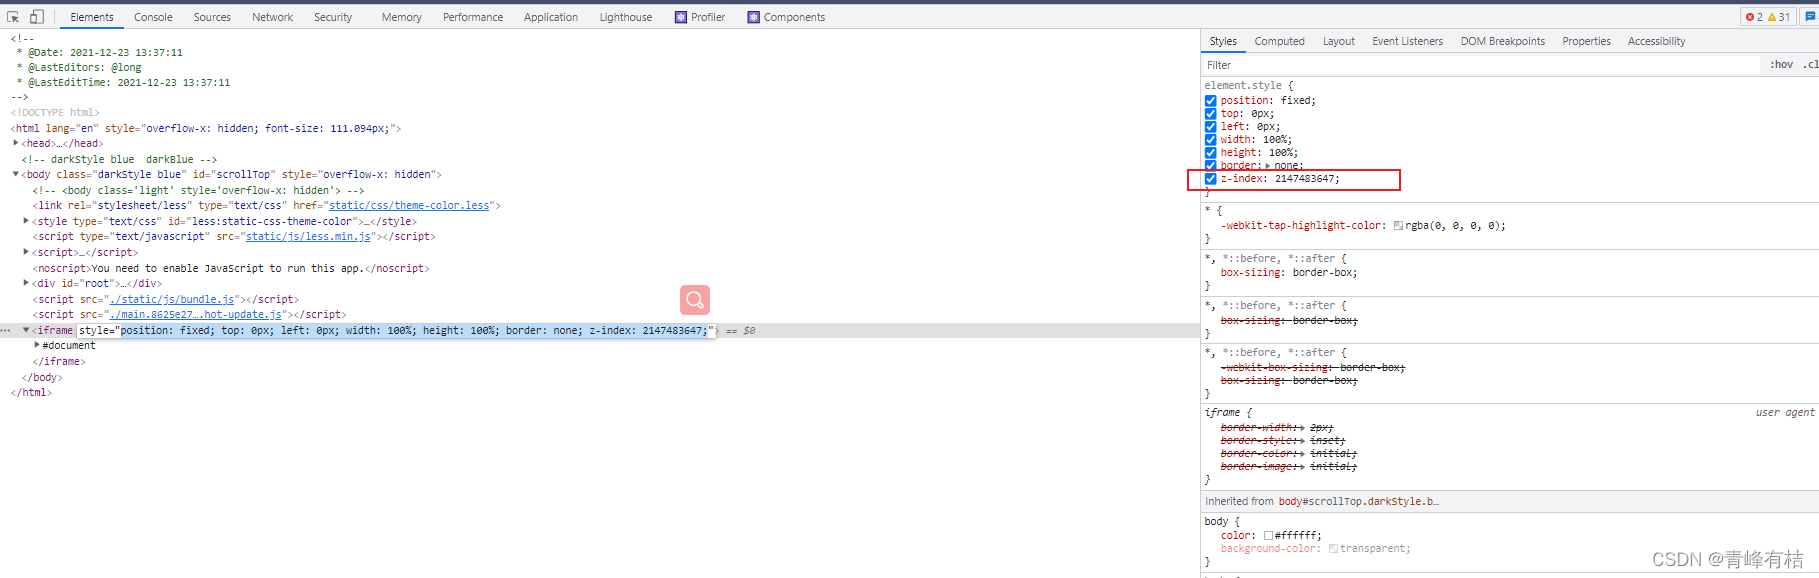
Task: Switch to the Accessibility pane
Action: 1656,41
